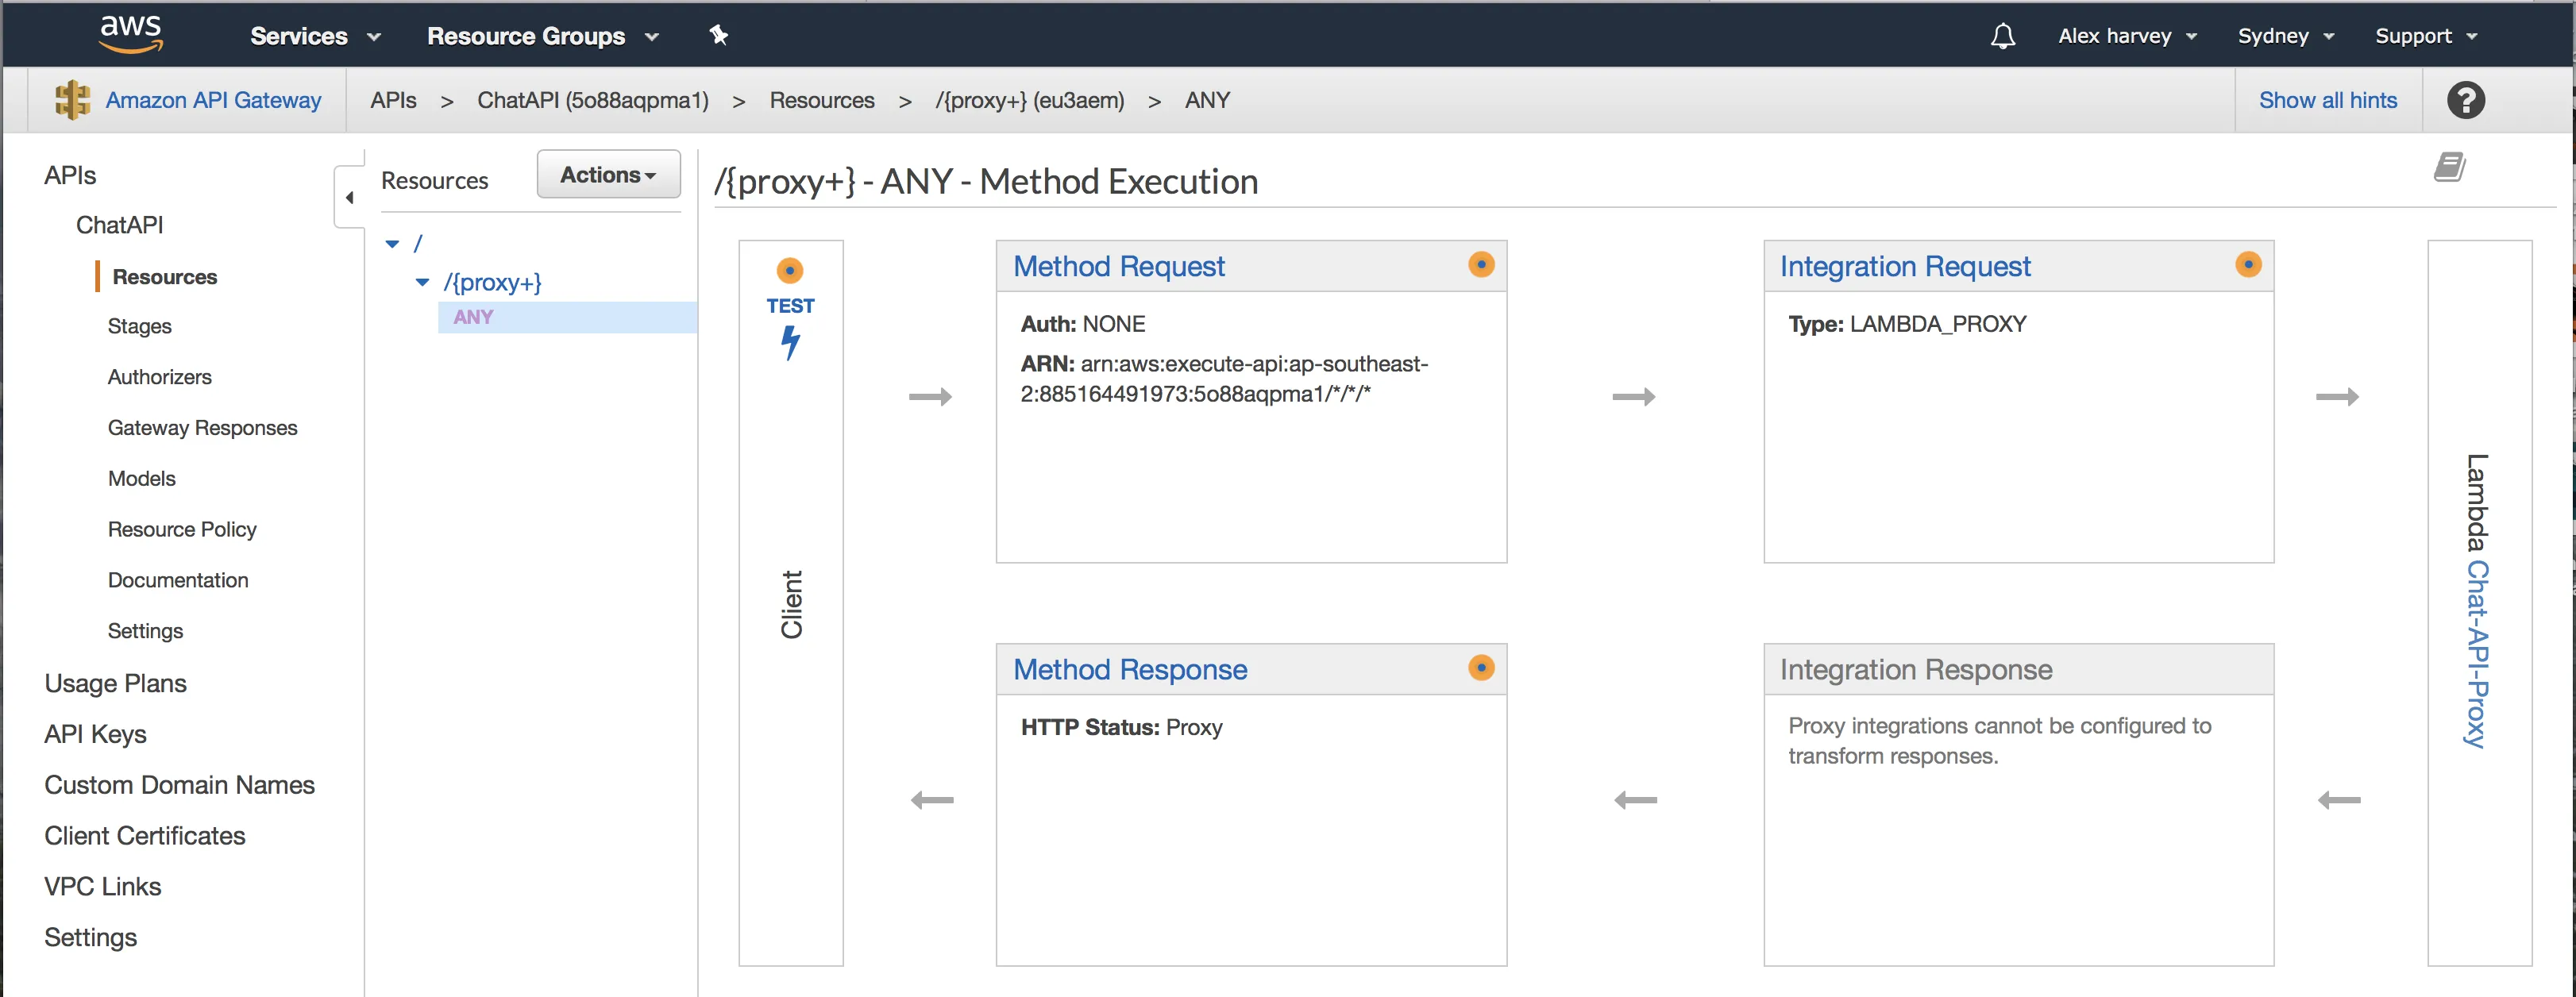2576x997 pixels.
Task: Click the TEST lightning bolt icon
Action: click(790, 343)
